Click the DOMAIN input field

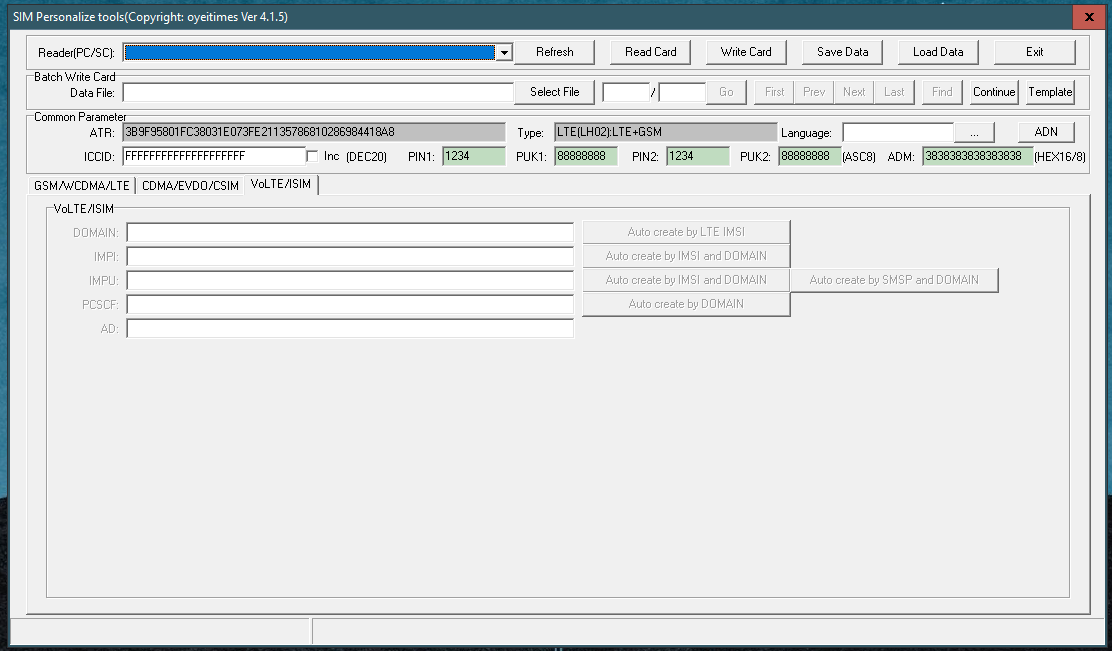(x=349, y=231)
